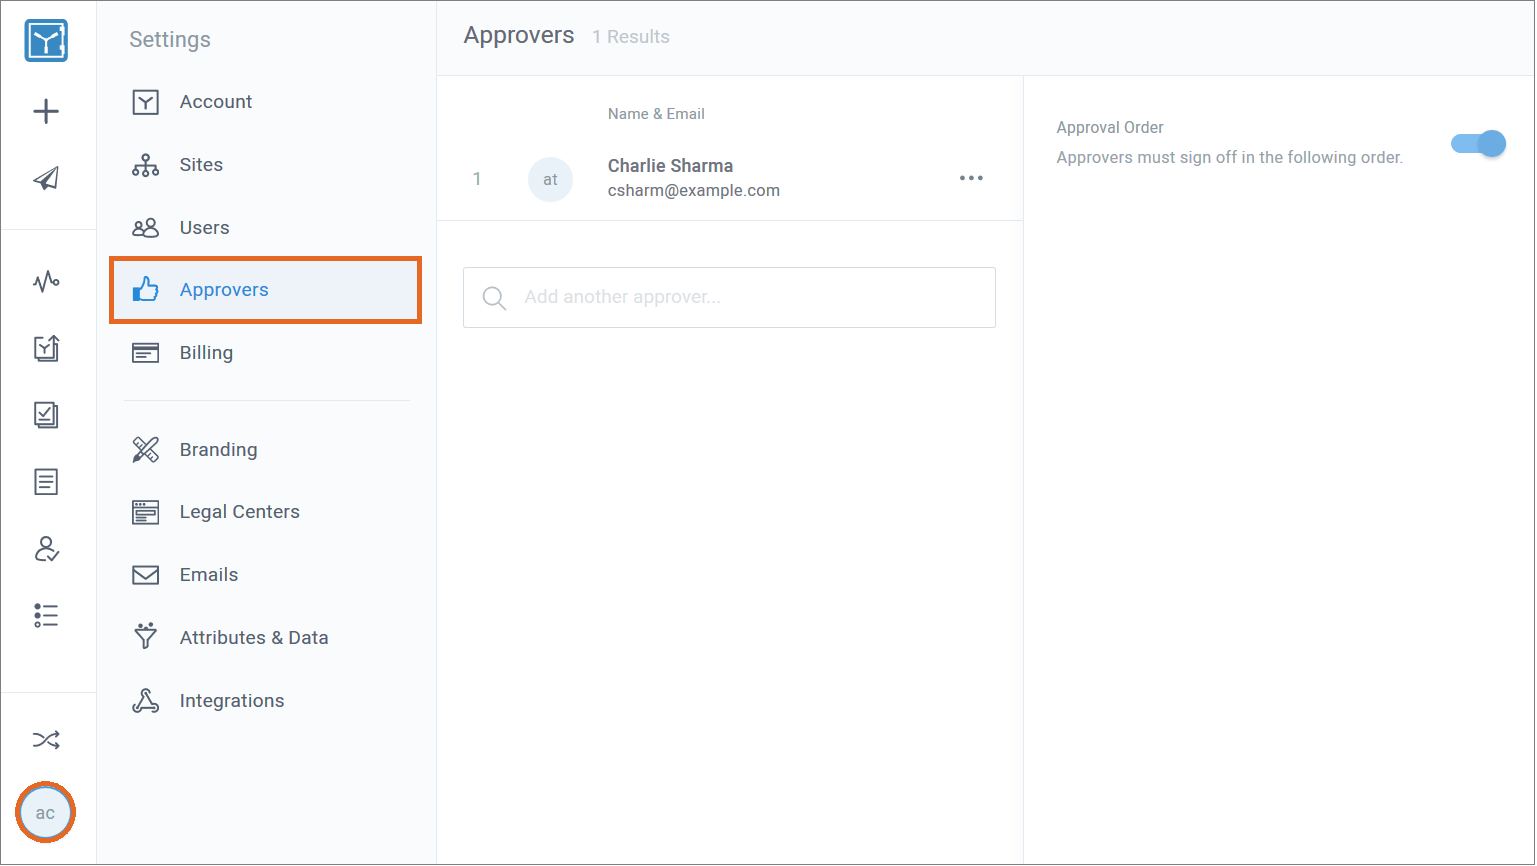This screenshot has width=1537, height=866.
Task: Open the bulleted list icon in sidebar
Action: [45, 615]
